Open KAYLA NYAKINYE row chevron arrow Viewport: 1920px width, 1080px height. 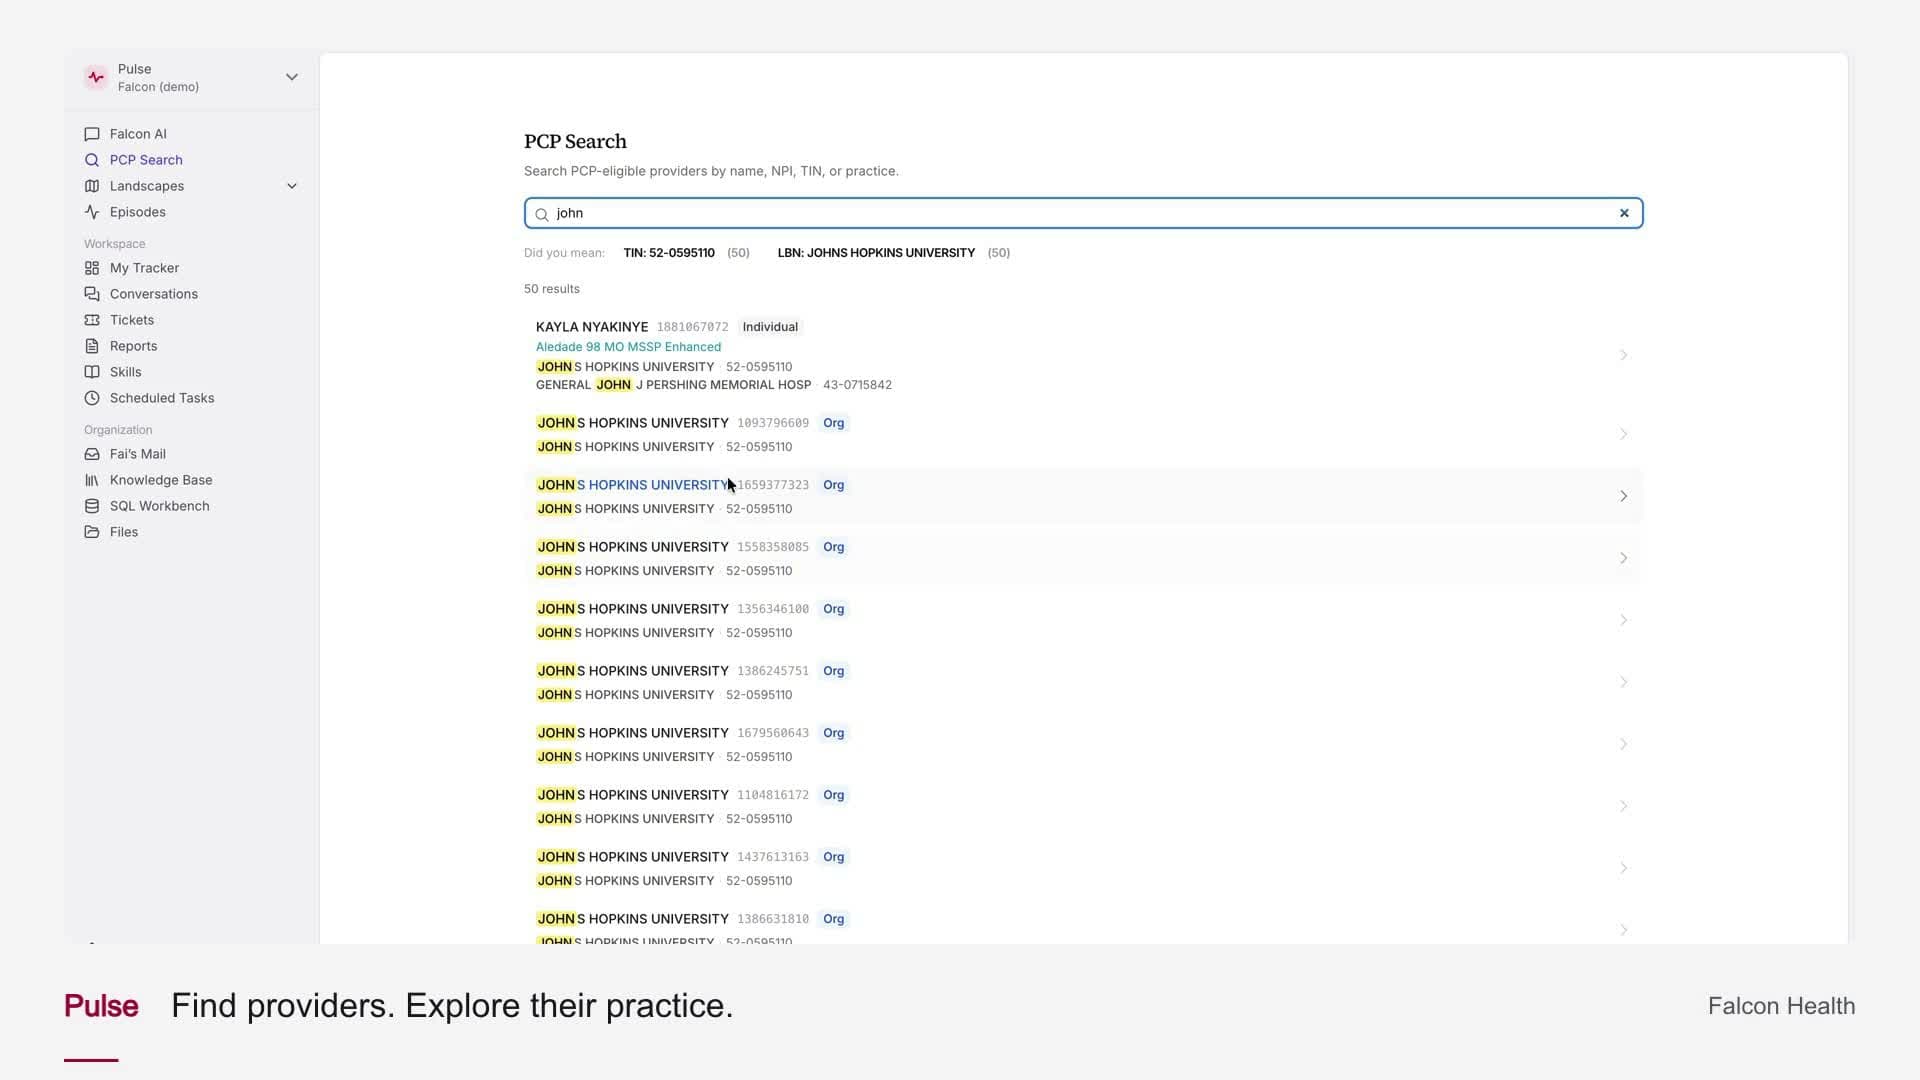click(x=1623, y=355)
